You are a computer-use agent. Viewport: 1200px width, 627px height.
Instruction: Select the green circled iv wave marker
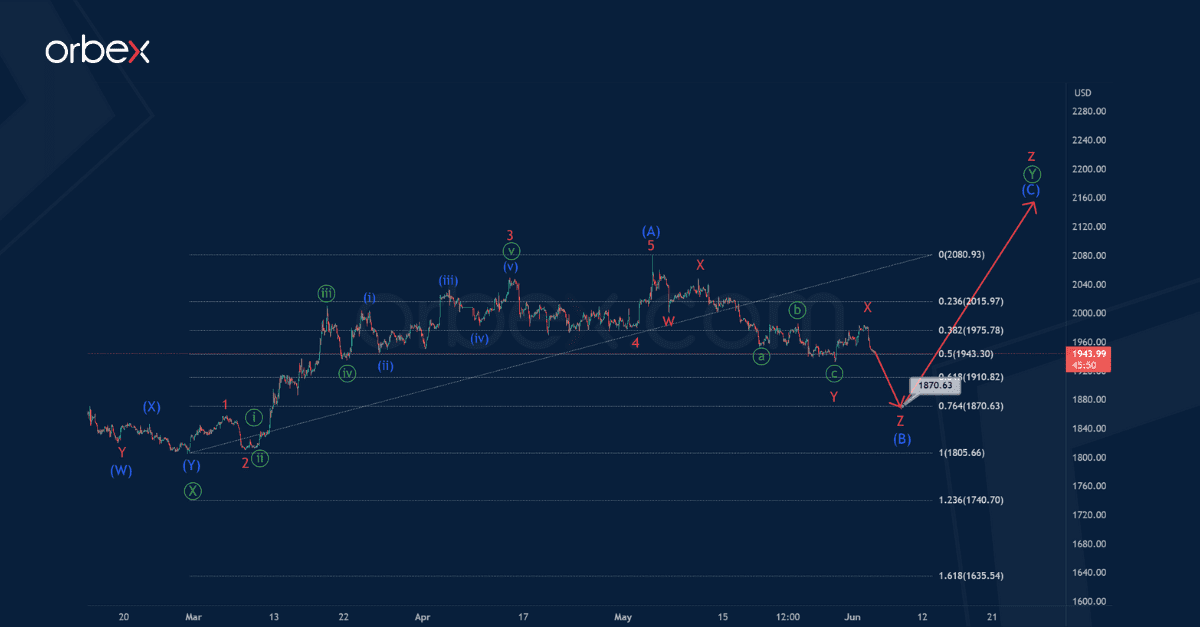point(347,373)
